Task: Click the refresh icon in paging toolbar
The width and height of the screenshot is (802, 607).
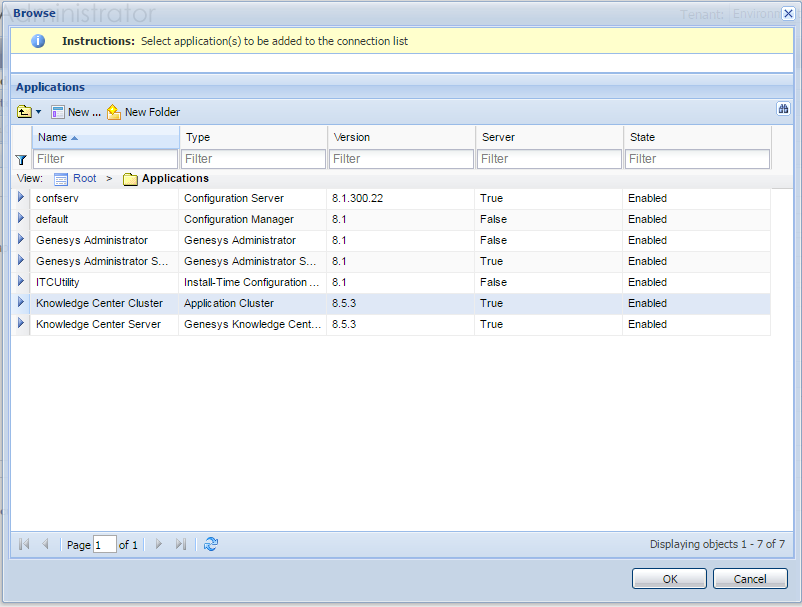Action: (211, 545)
